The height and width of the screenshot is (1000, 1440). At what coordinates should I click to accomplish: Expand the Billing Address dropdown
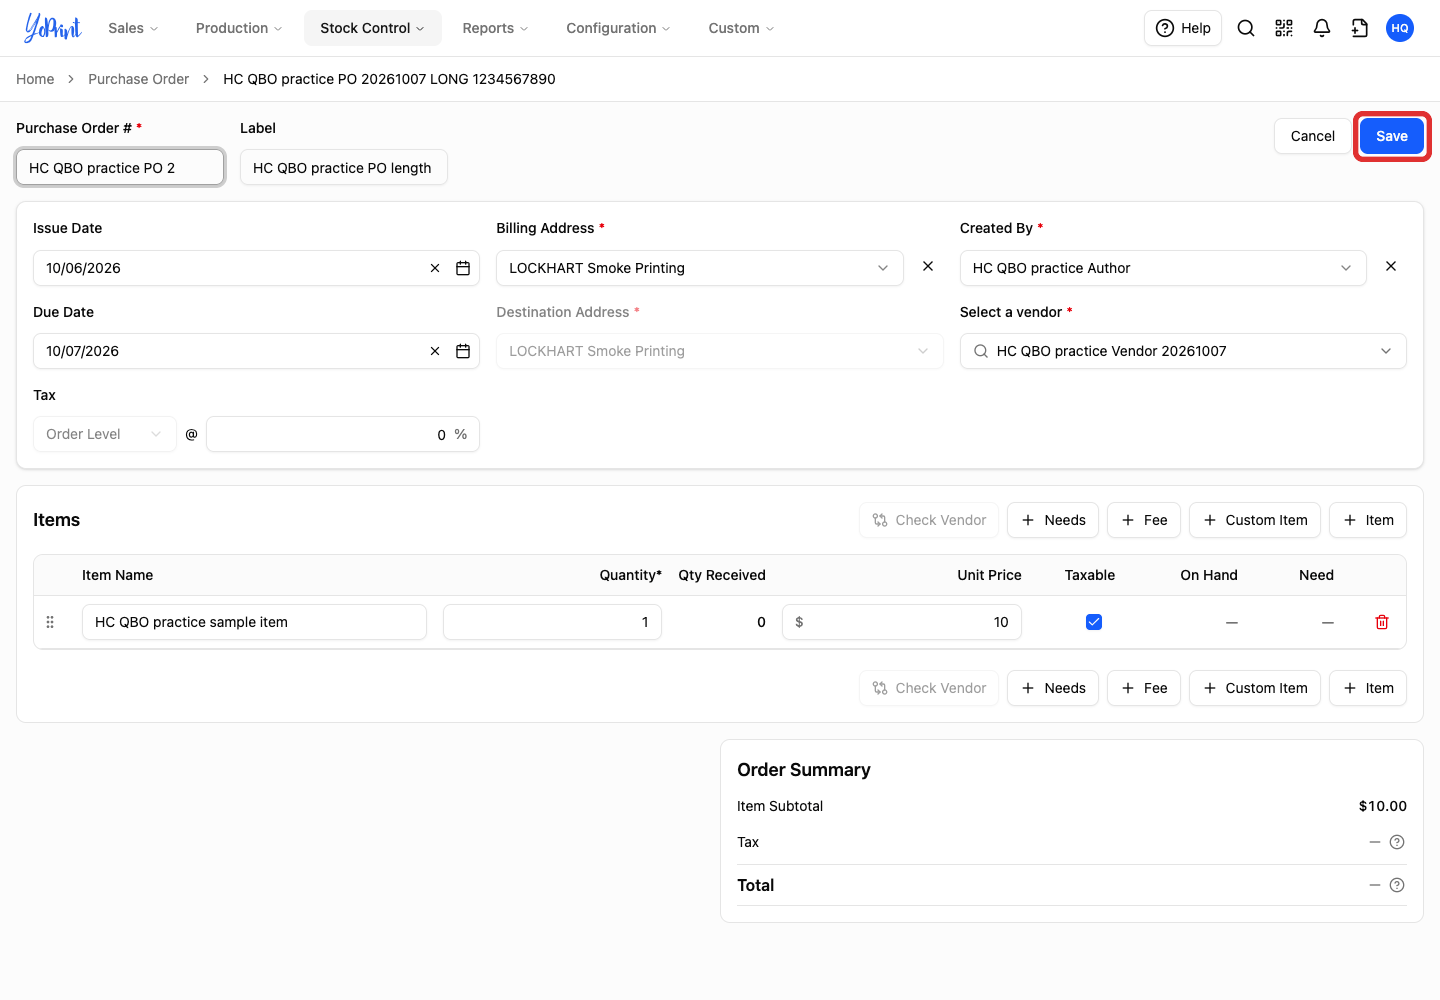(700, 268)
